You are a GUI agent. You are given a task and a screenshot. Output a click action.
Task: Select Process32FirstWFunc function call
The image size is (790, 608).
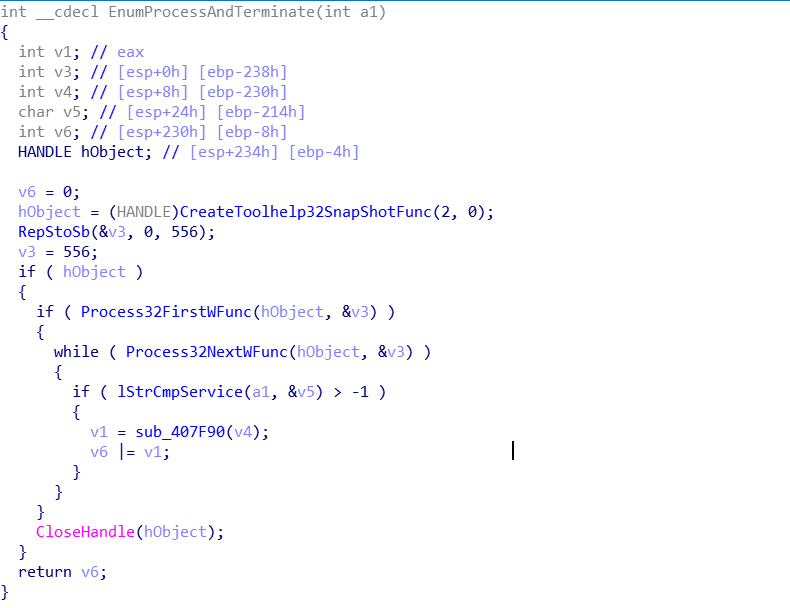166,312
